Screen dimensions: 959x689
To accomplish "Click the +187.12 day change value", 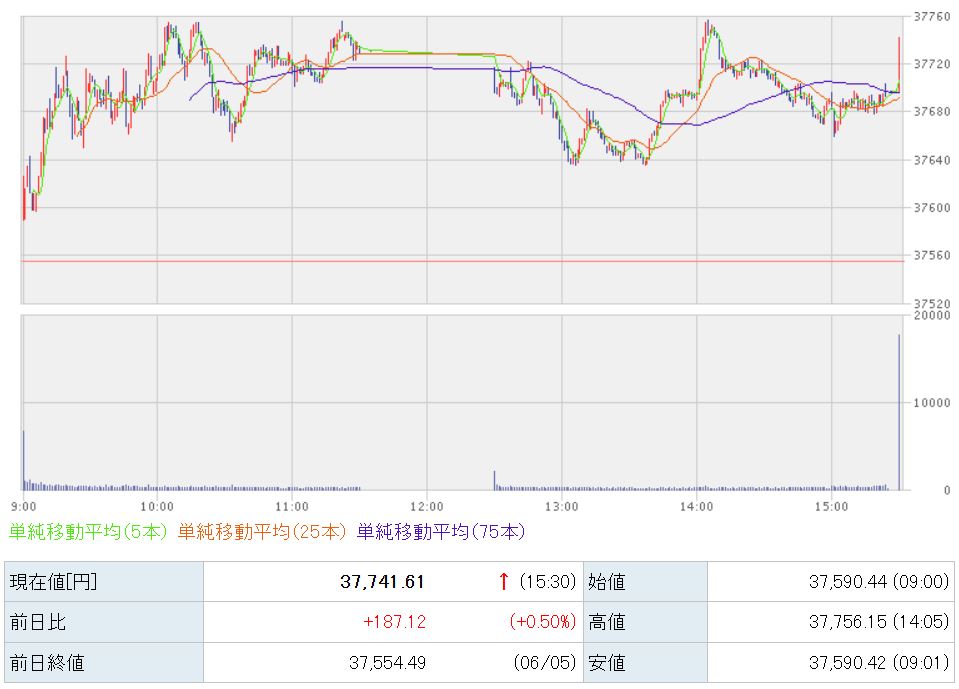I will (394, 622).
